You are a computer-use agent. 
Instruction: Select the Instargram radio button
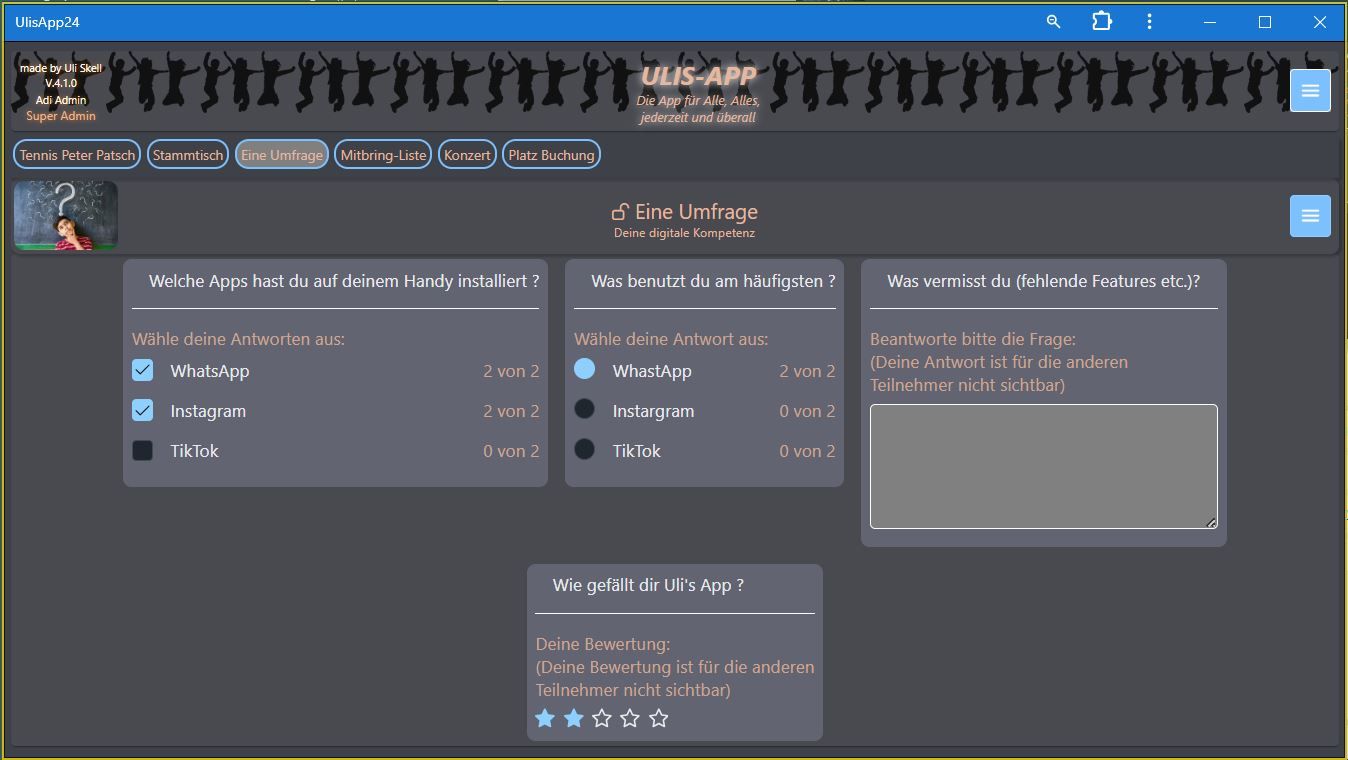point(585,410)
